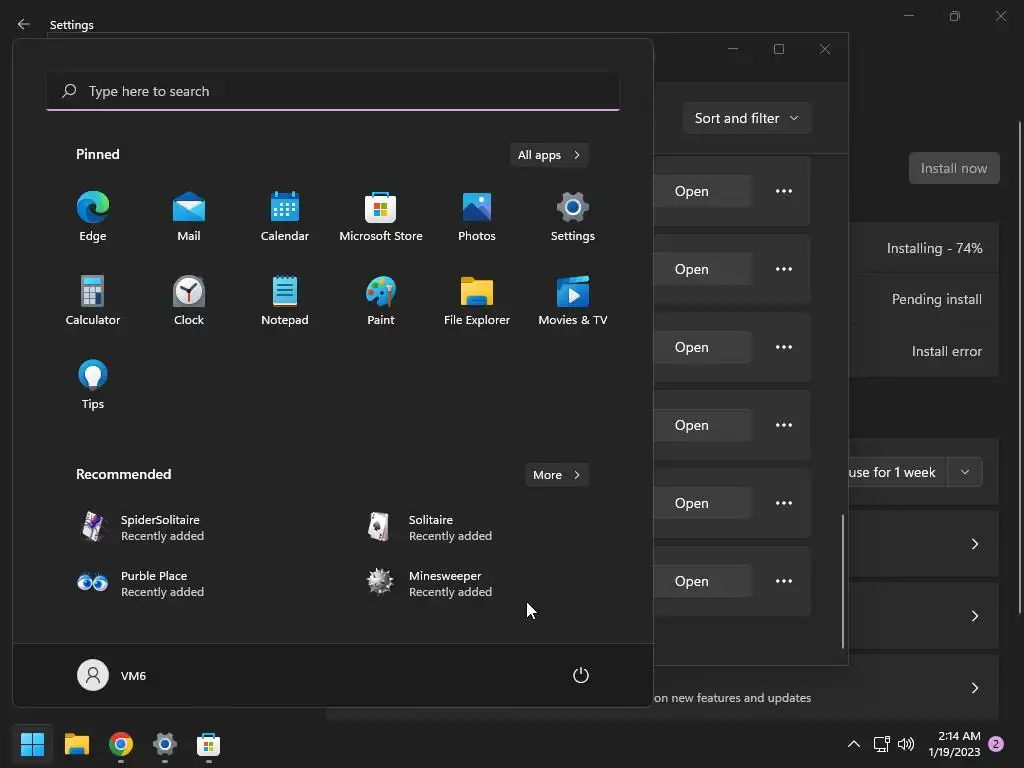Click the Microsoft Store window scrollbar

click(x=842, y=581)
